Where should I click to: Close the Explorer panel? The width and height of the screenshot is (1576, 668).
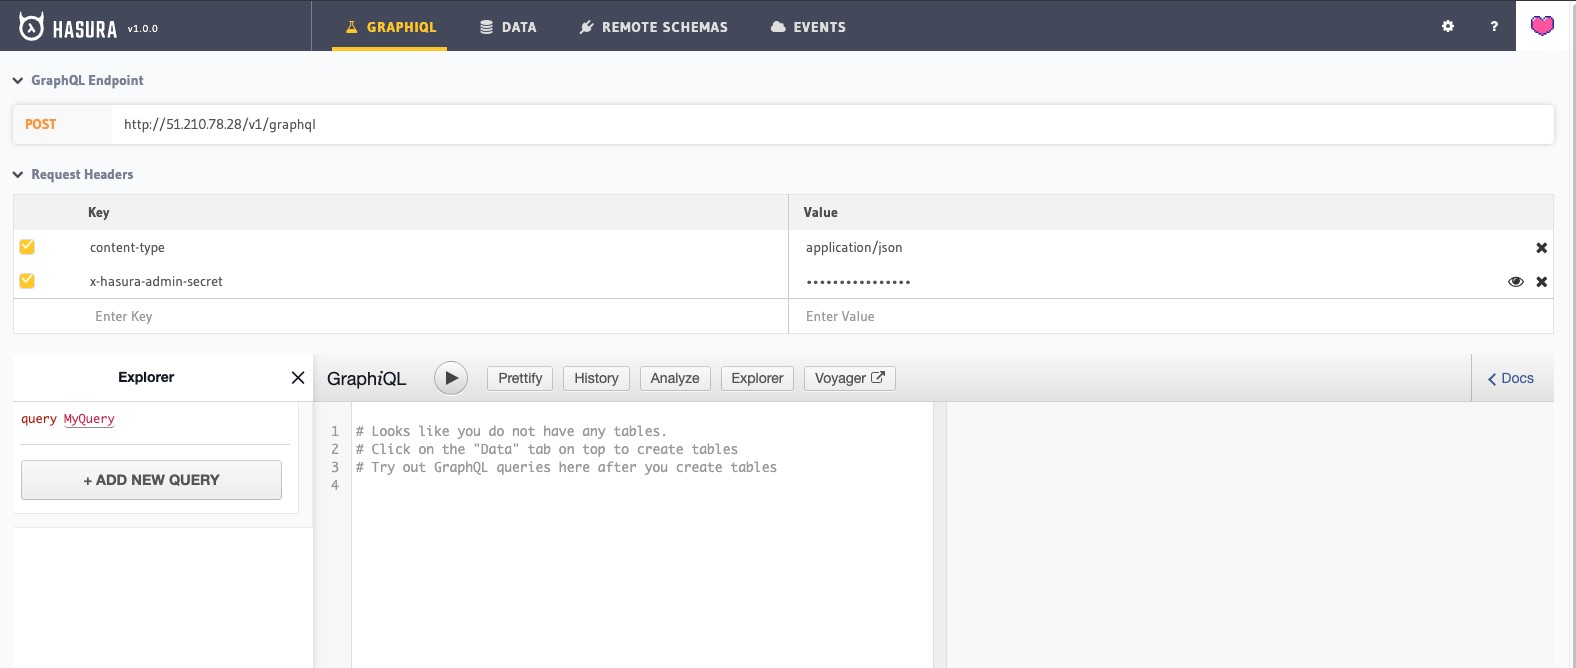pos(298,377)
